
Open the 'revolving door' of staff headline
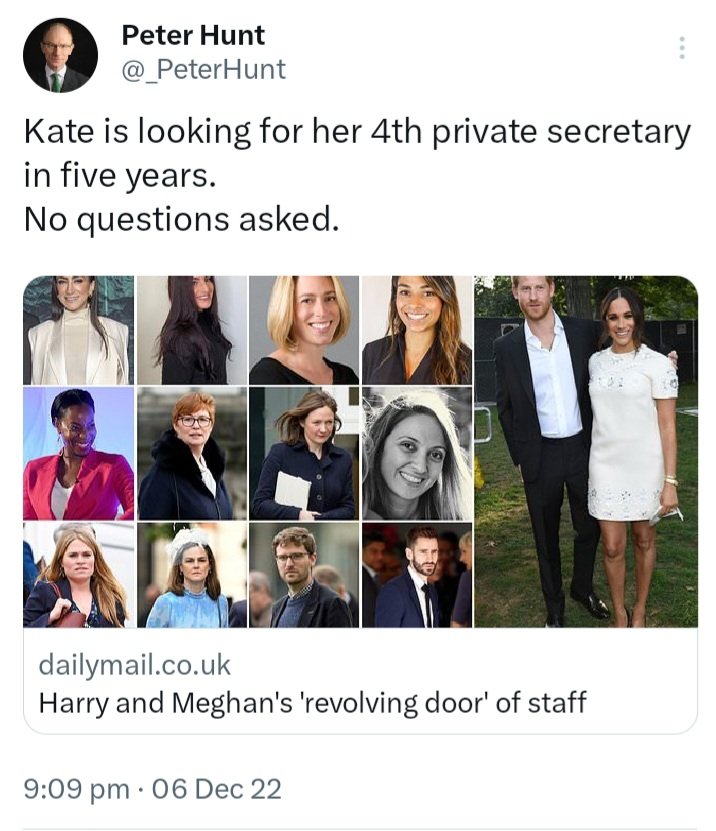coord(312,702)
